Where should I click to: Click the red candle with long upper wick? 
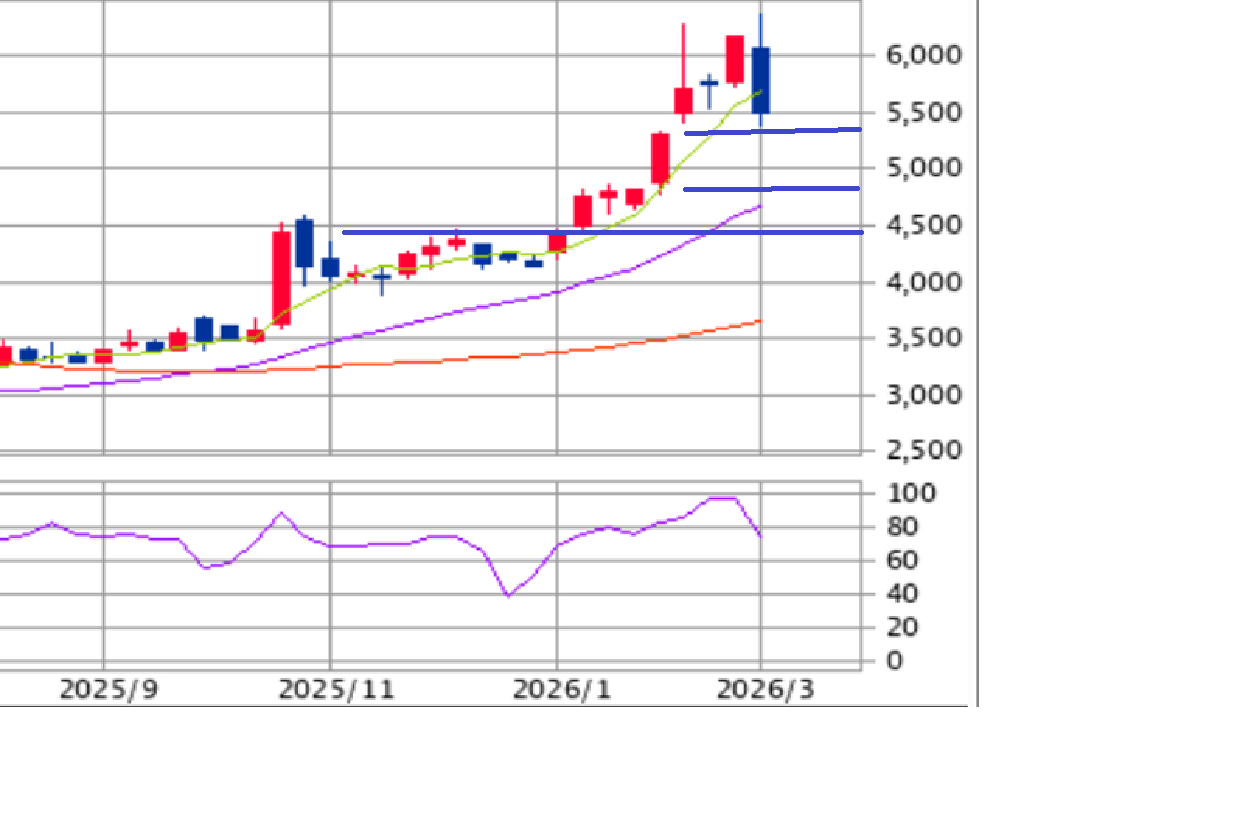tap(683, 100)
